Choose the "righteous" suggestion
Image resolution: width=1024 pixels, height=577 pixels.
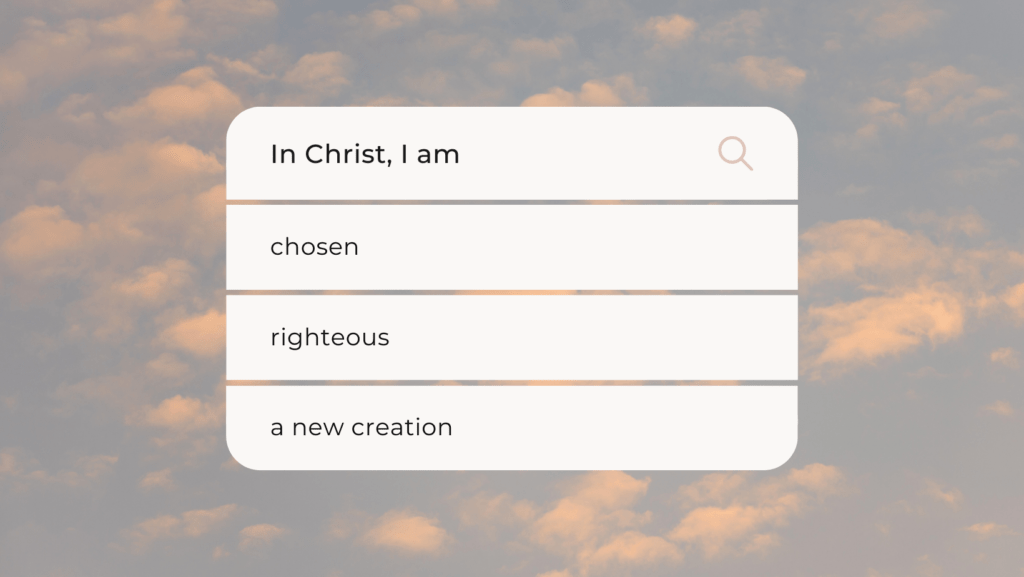[x=512, y=337]
